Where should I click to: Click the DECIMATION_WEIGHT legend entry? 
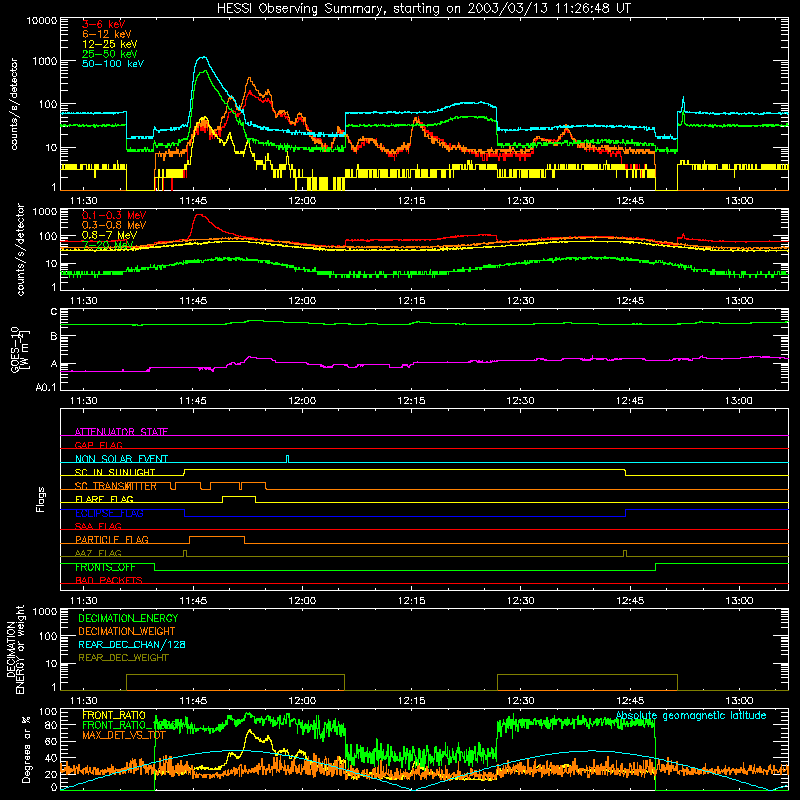coord(127,631)
